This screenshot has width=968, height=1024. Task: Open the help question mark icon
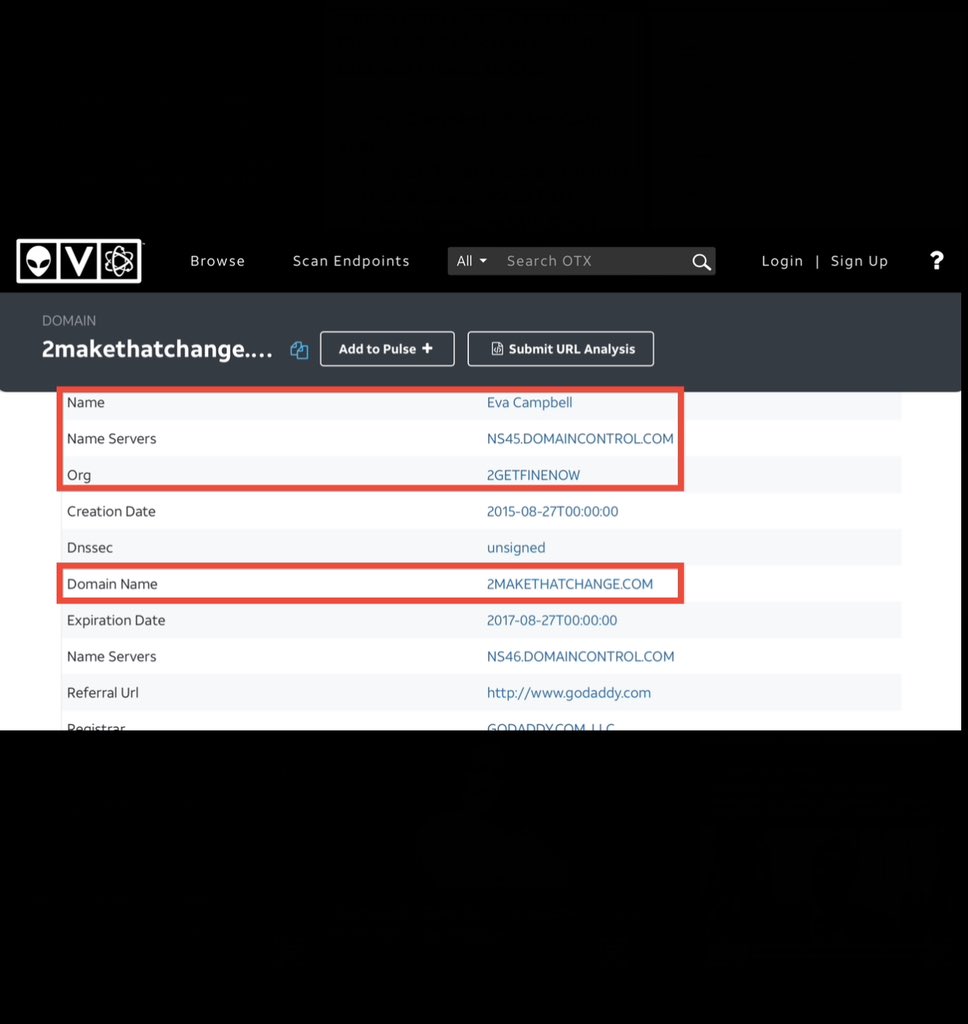pos(936,261)
